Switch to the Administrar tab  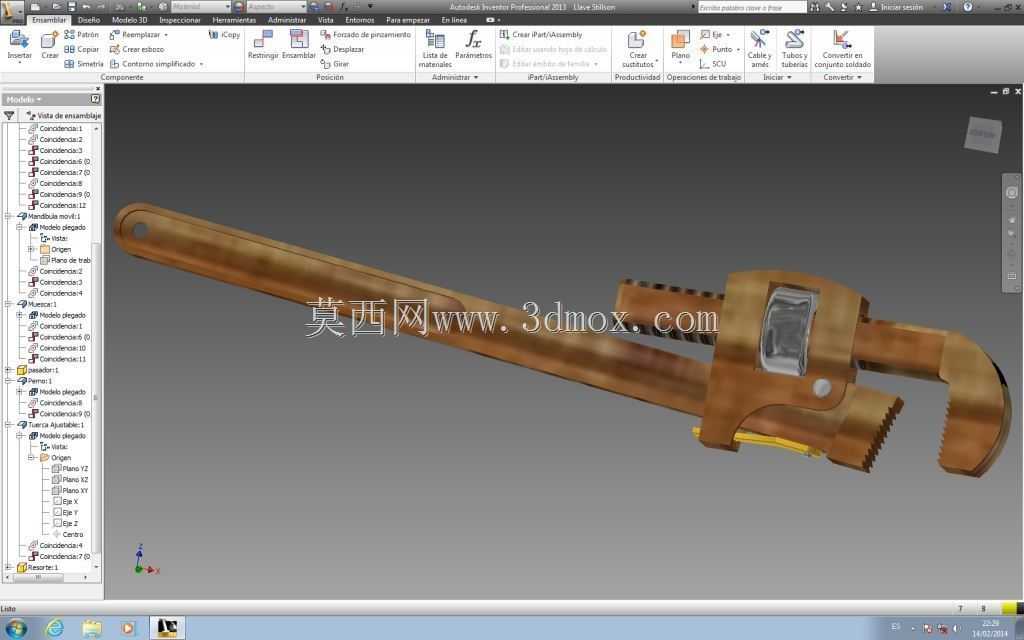(287, 20)
